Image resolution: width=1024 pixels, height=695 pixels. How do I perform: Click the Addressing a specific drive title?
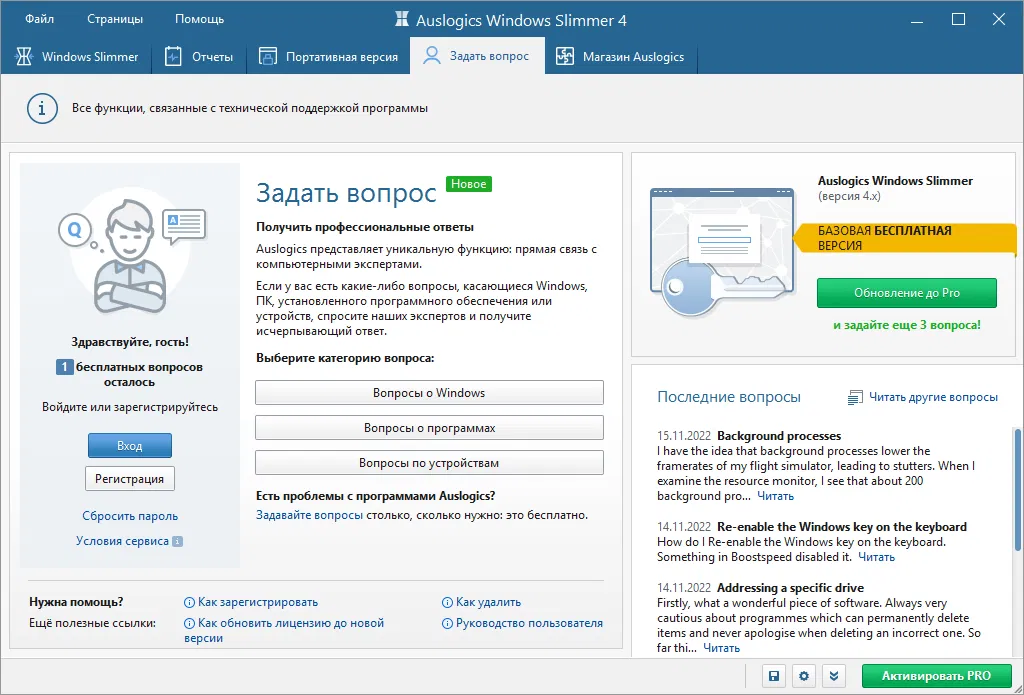pos(790,588)
